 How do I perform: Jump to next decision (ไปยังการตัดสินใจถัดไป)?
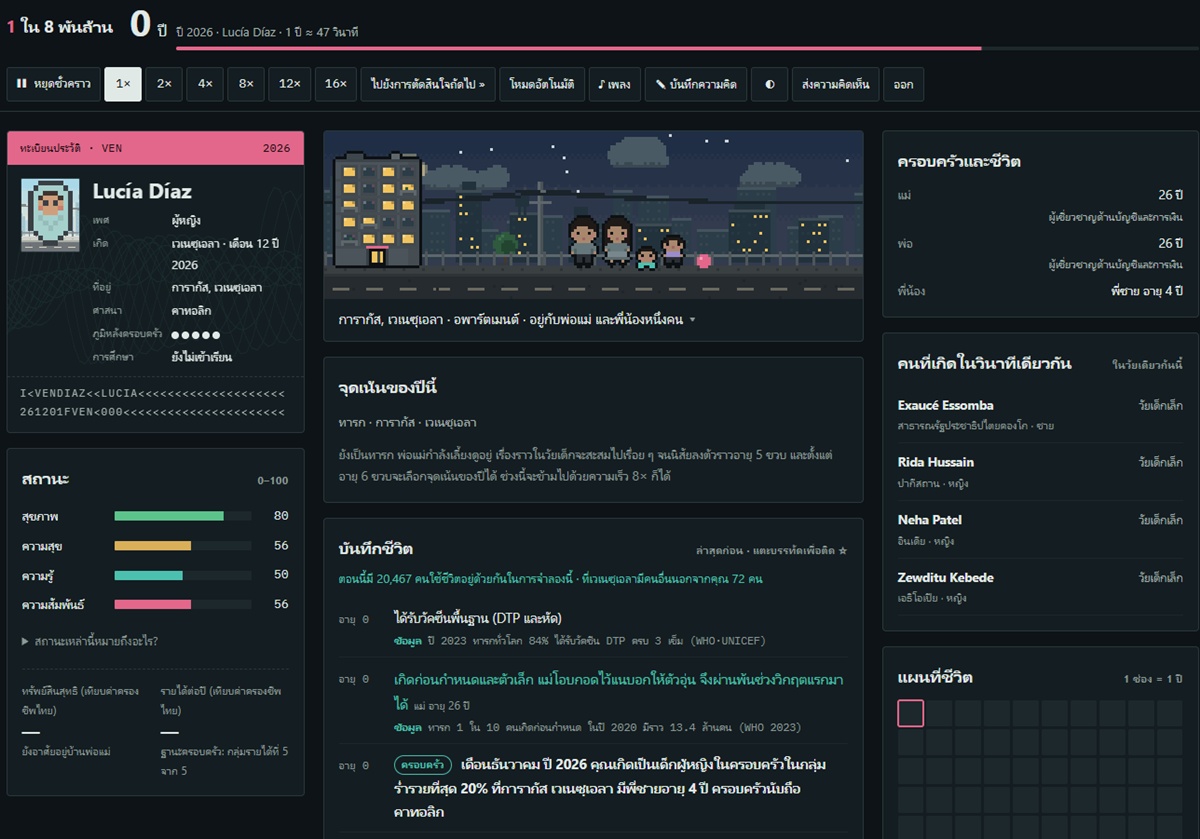pos(428,85)
